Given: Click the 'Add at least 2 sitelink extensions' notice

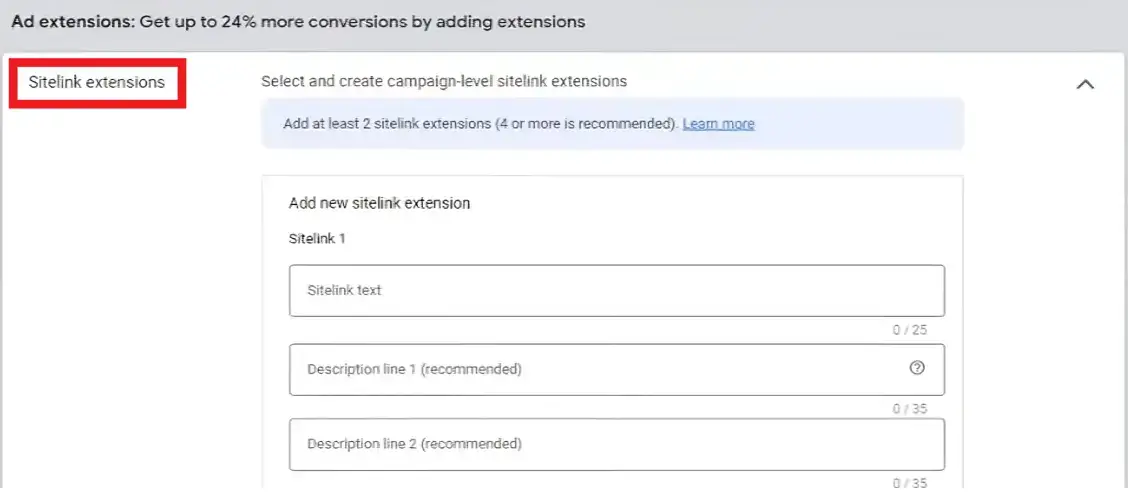Looking at the screenshot, I should [612, 124].
